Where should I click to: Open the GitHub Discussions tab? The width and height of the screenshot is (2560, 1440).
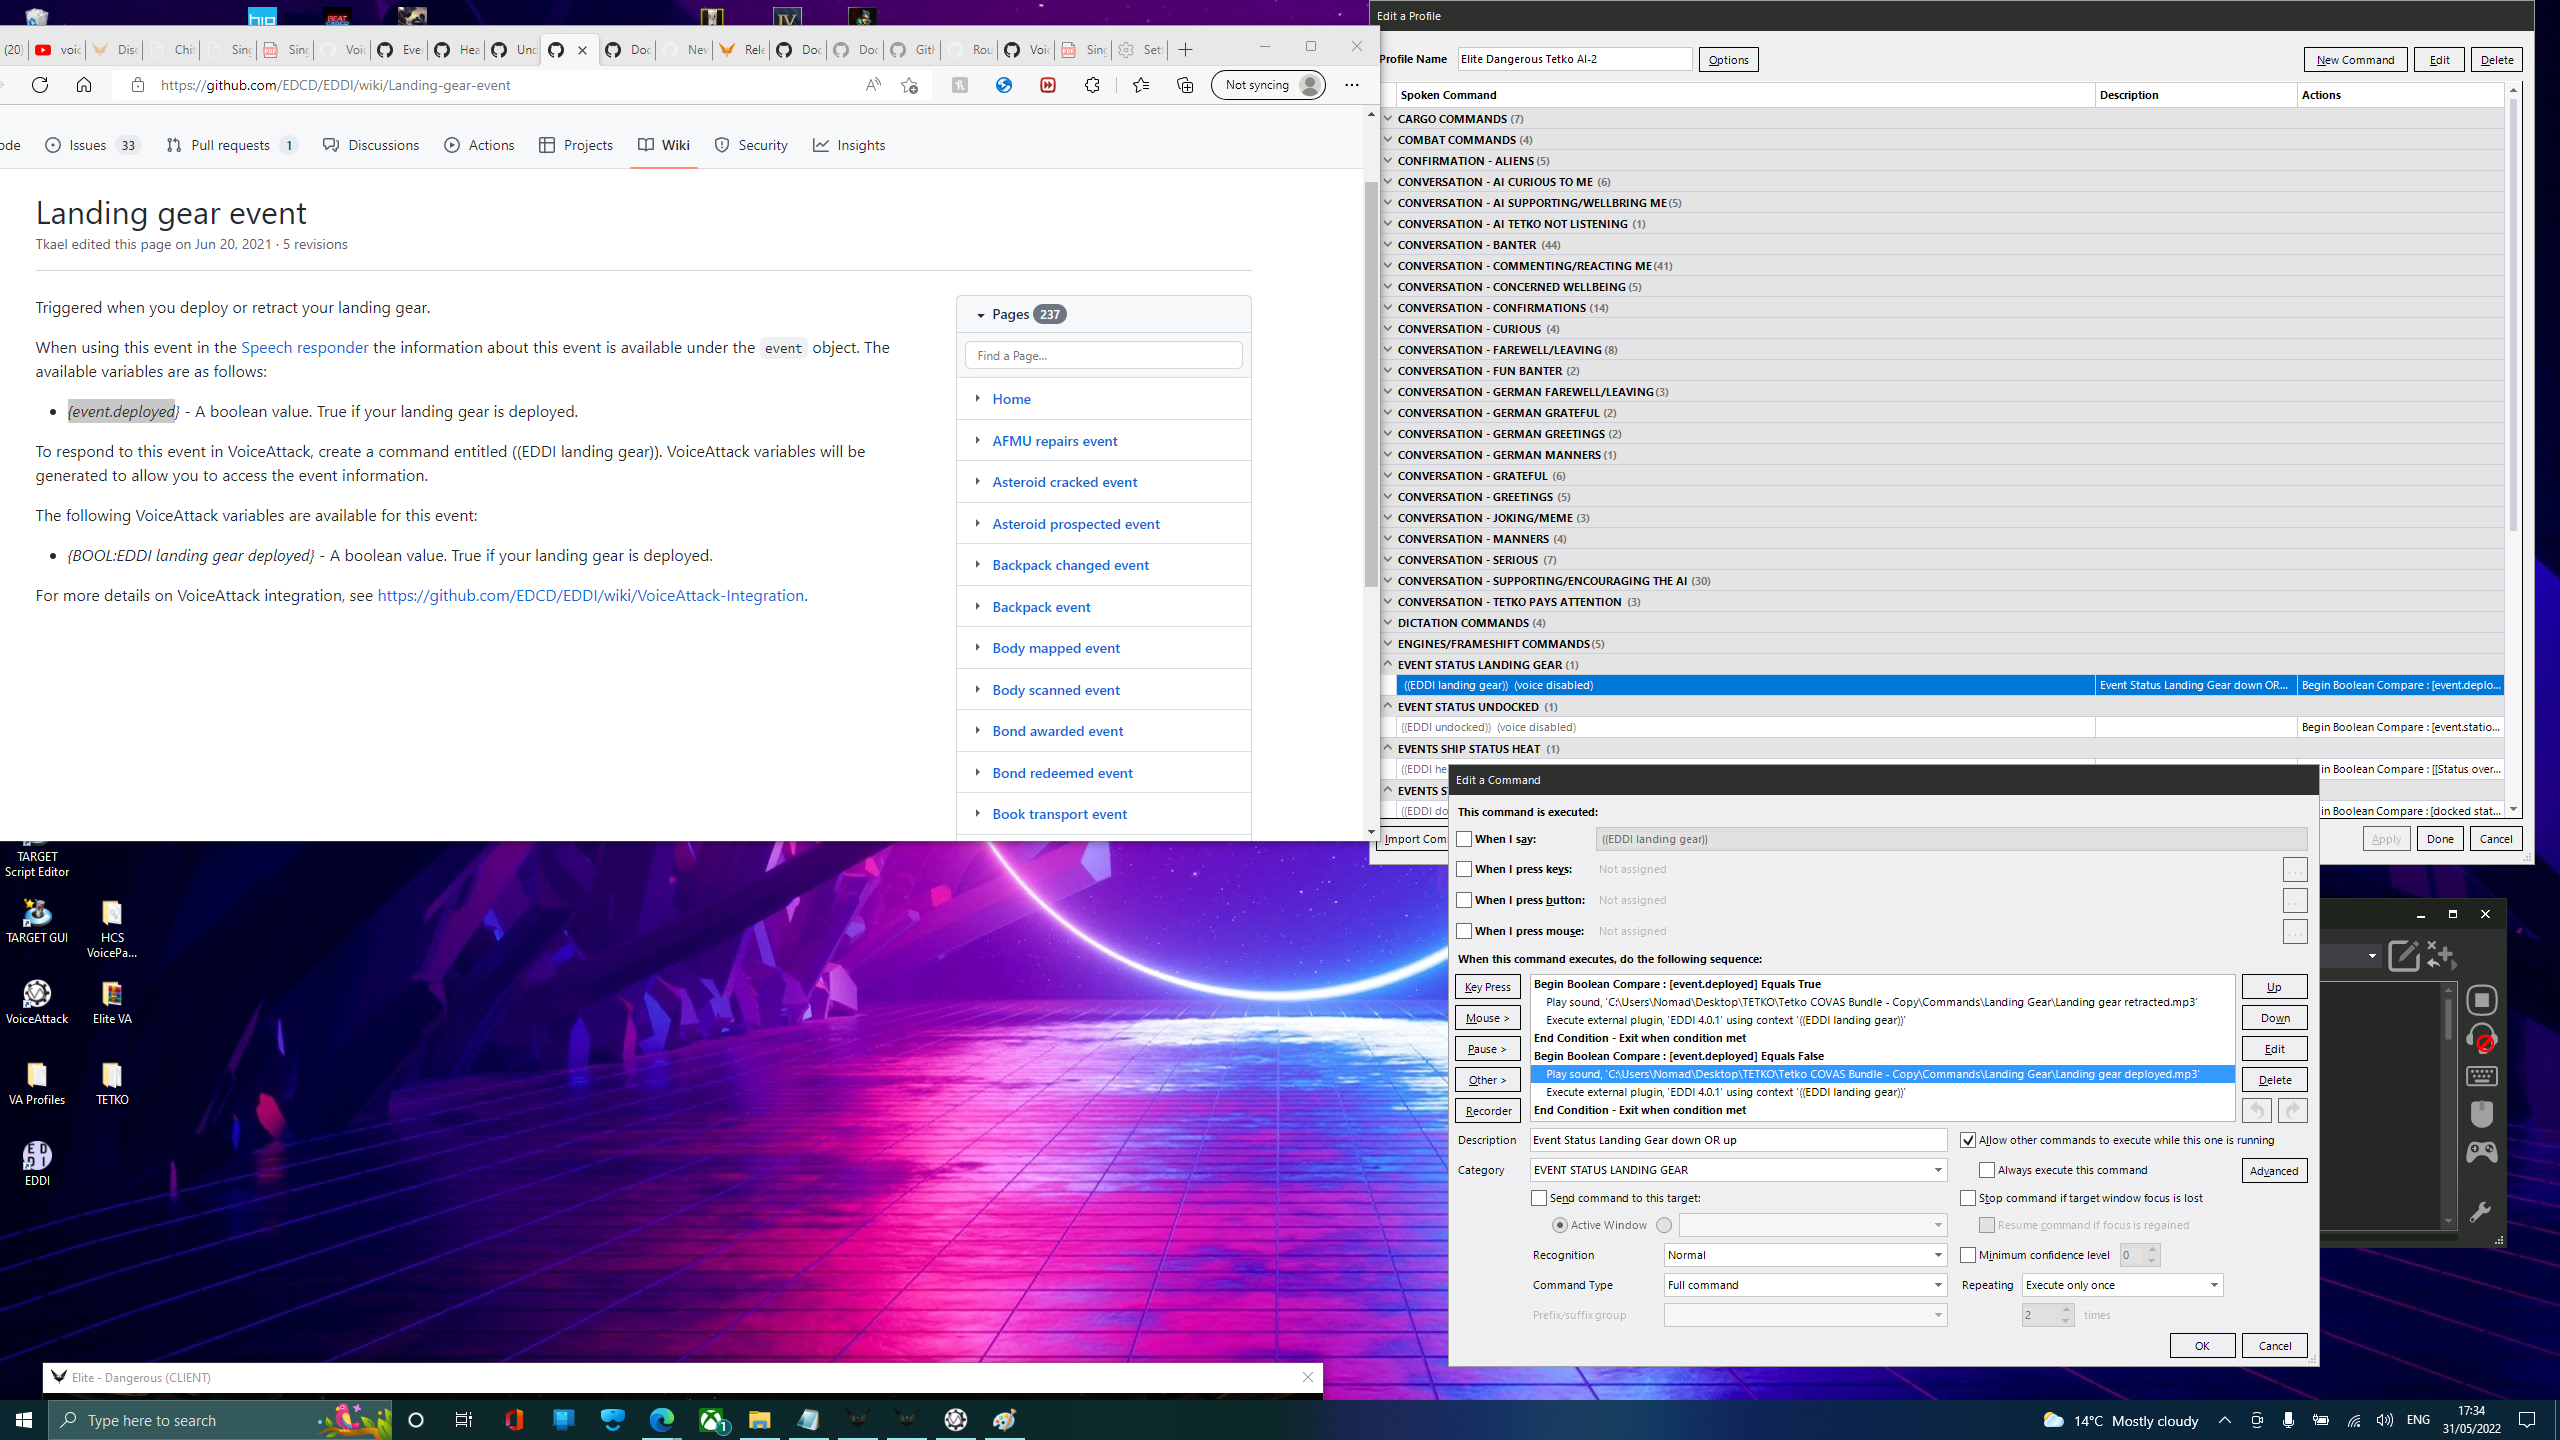[x=371, y=145]
